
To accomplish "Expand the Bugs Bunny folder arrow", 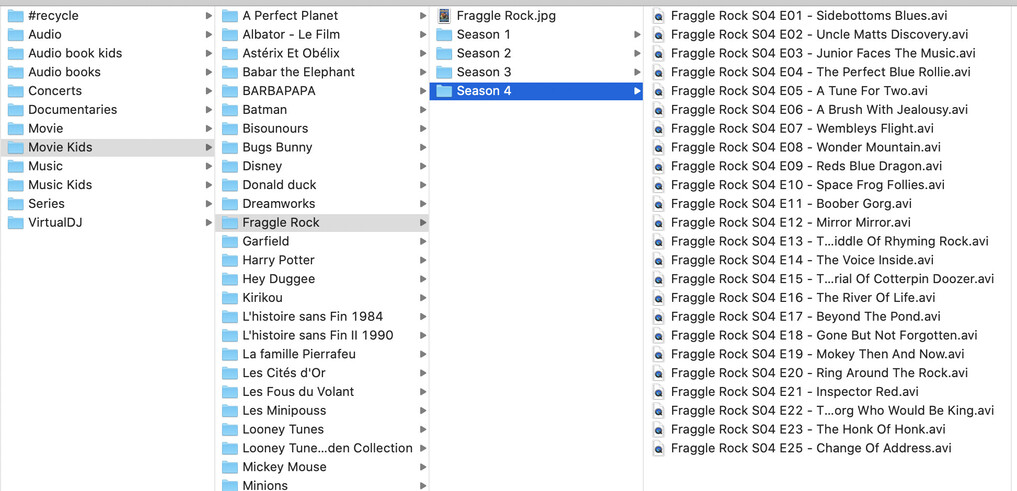I will click(x=423, y=147).
